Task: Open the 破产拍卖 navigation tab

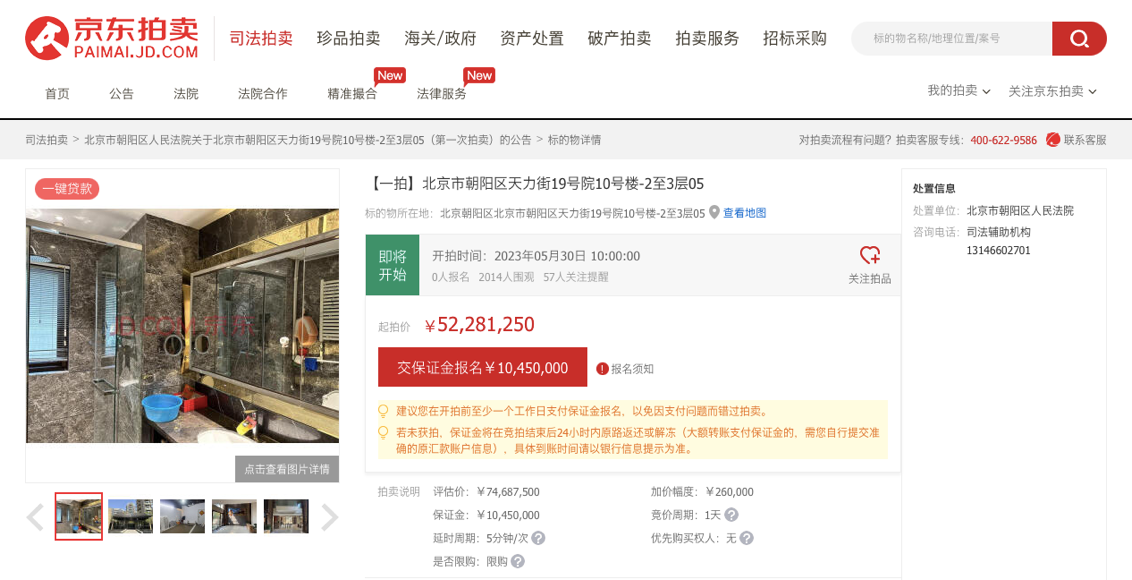Action: point(619,38)
